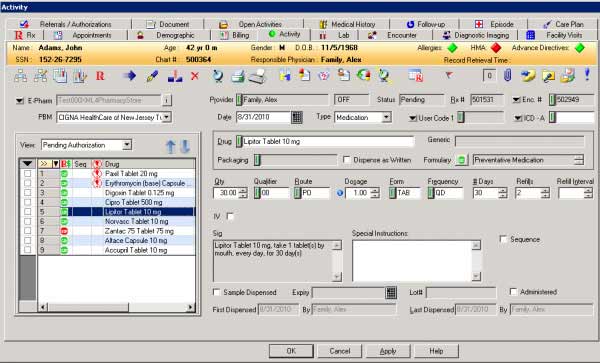600x363 pixels.
Task: Open the Type Medication dropdown
Action: tap(386, 117)
